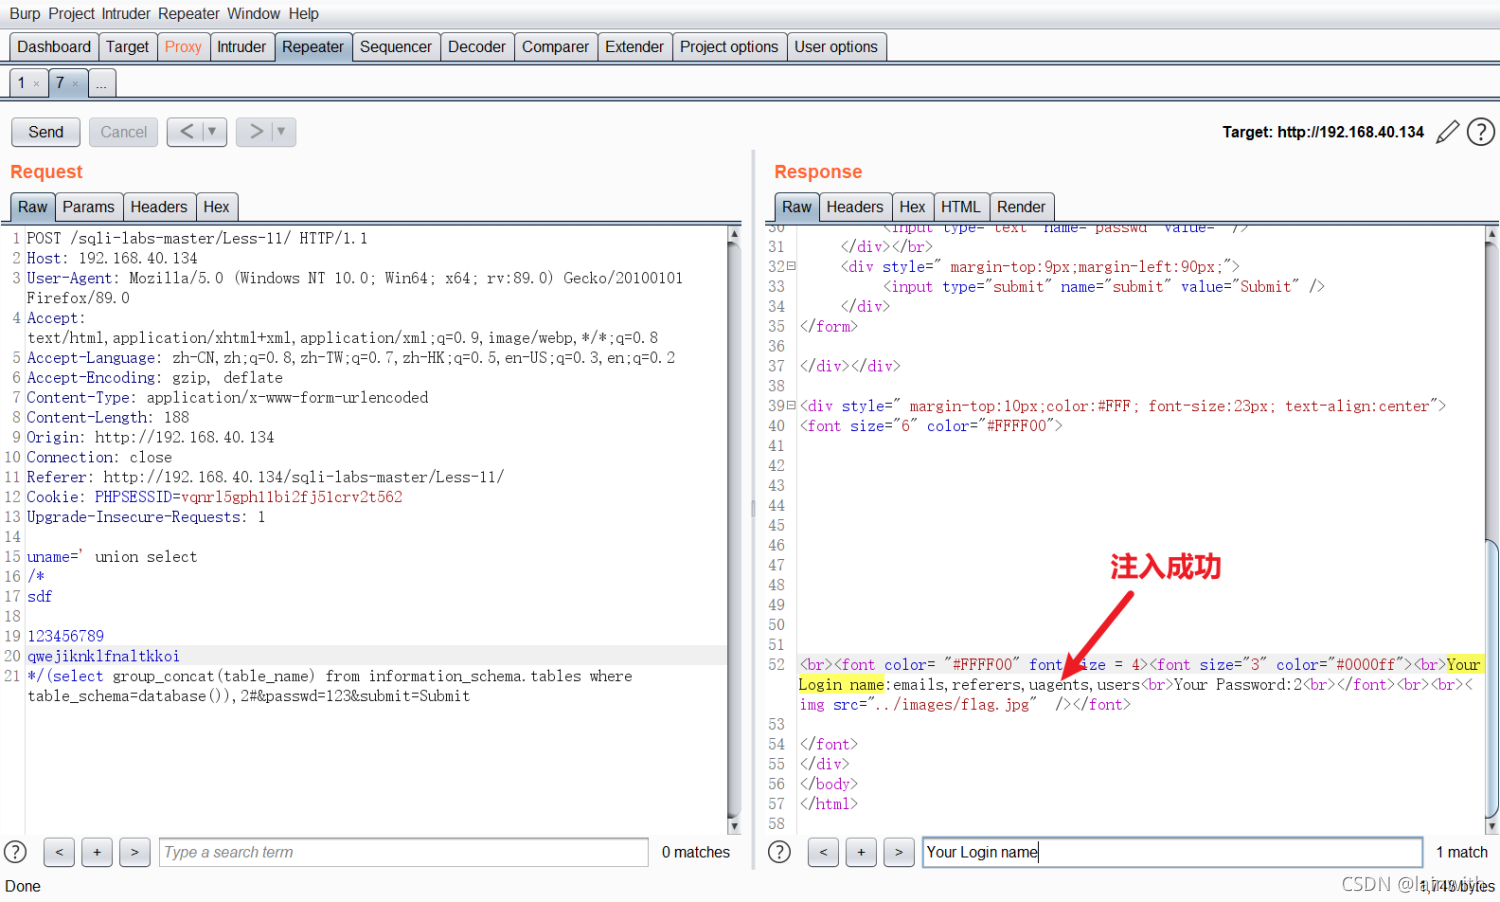Screen dimensions: 1500x902
Task: Go to previous match in response search
Action: (823, 852)
